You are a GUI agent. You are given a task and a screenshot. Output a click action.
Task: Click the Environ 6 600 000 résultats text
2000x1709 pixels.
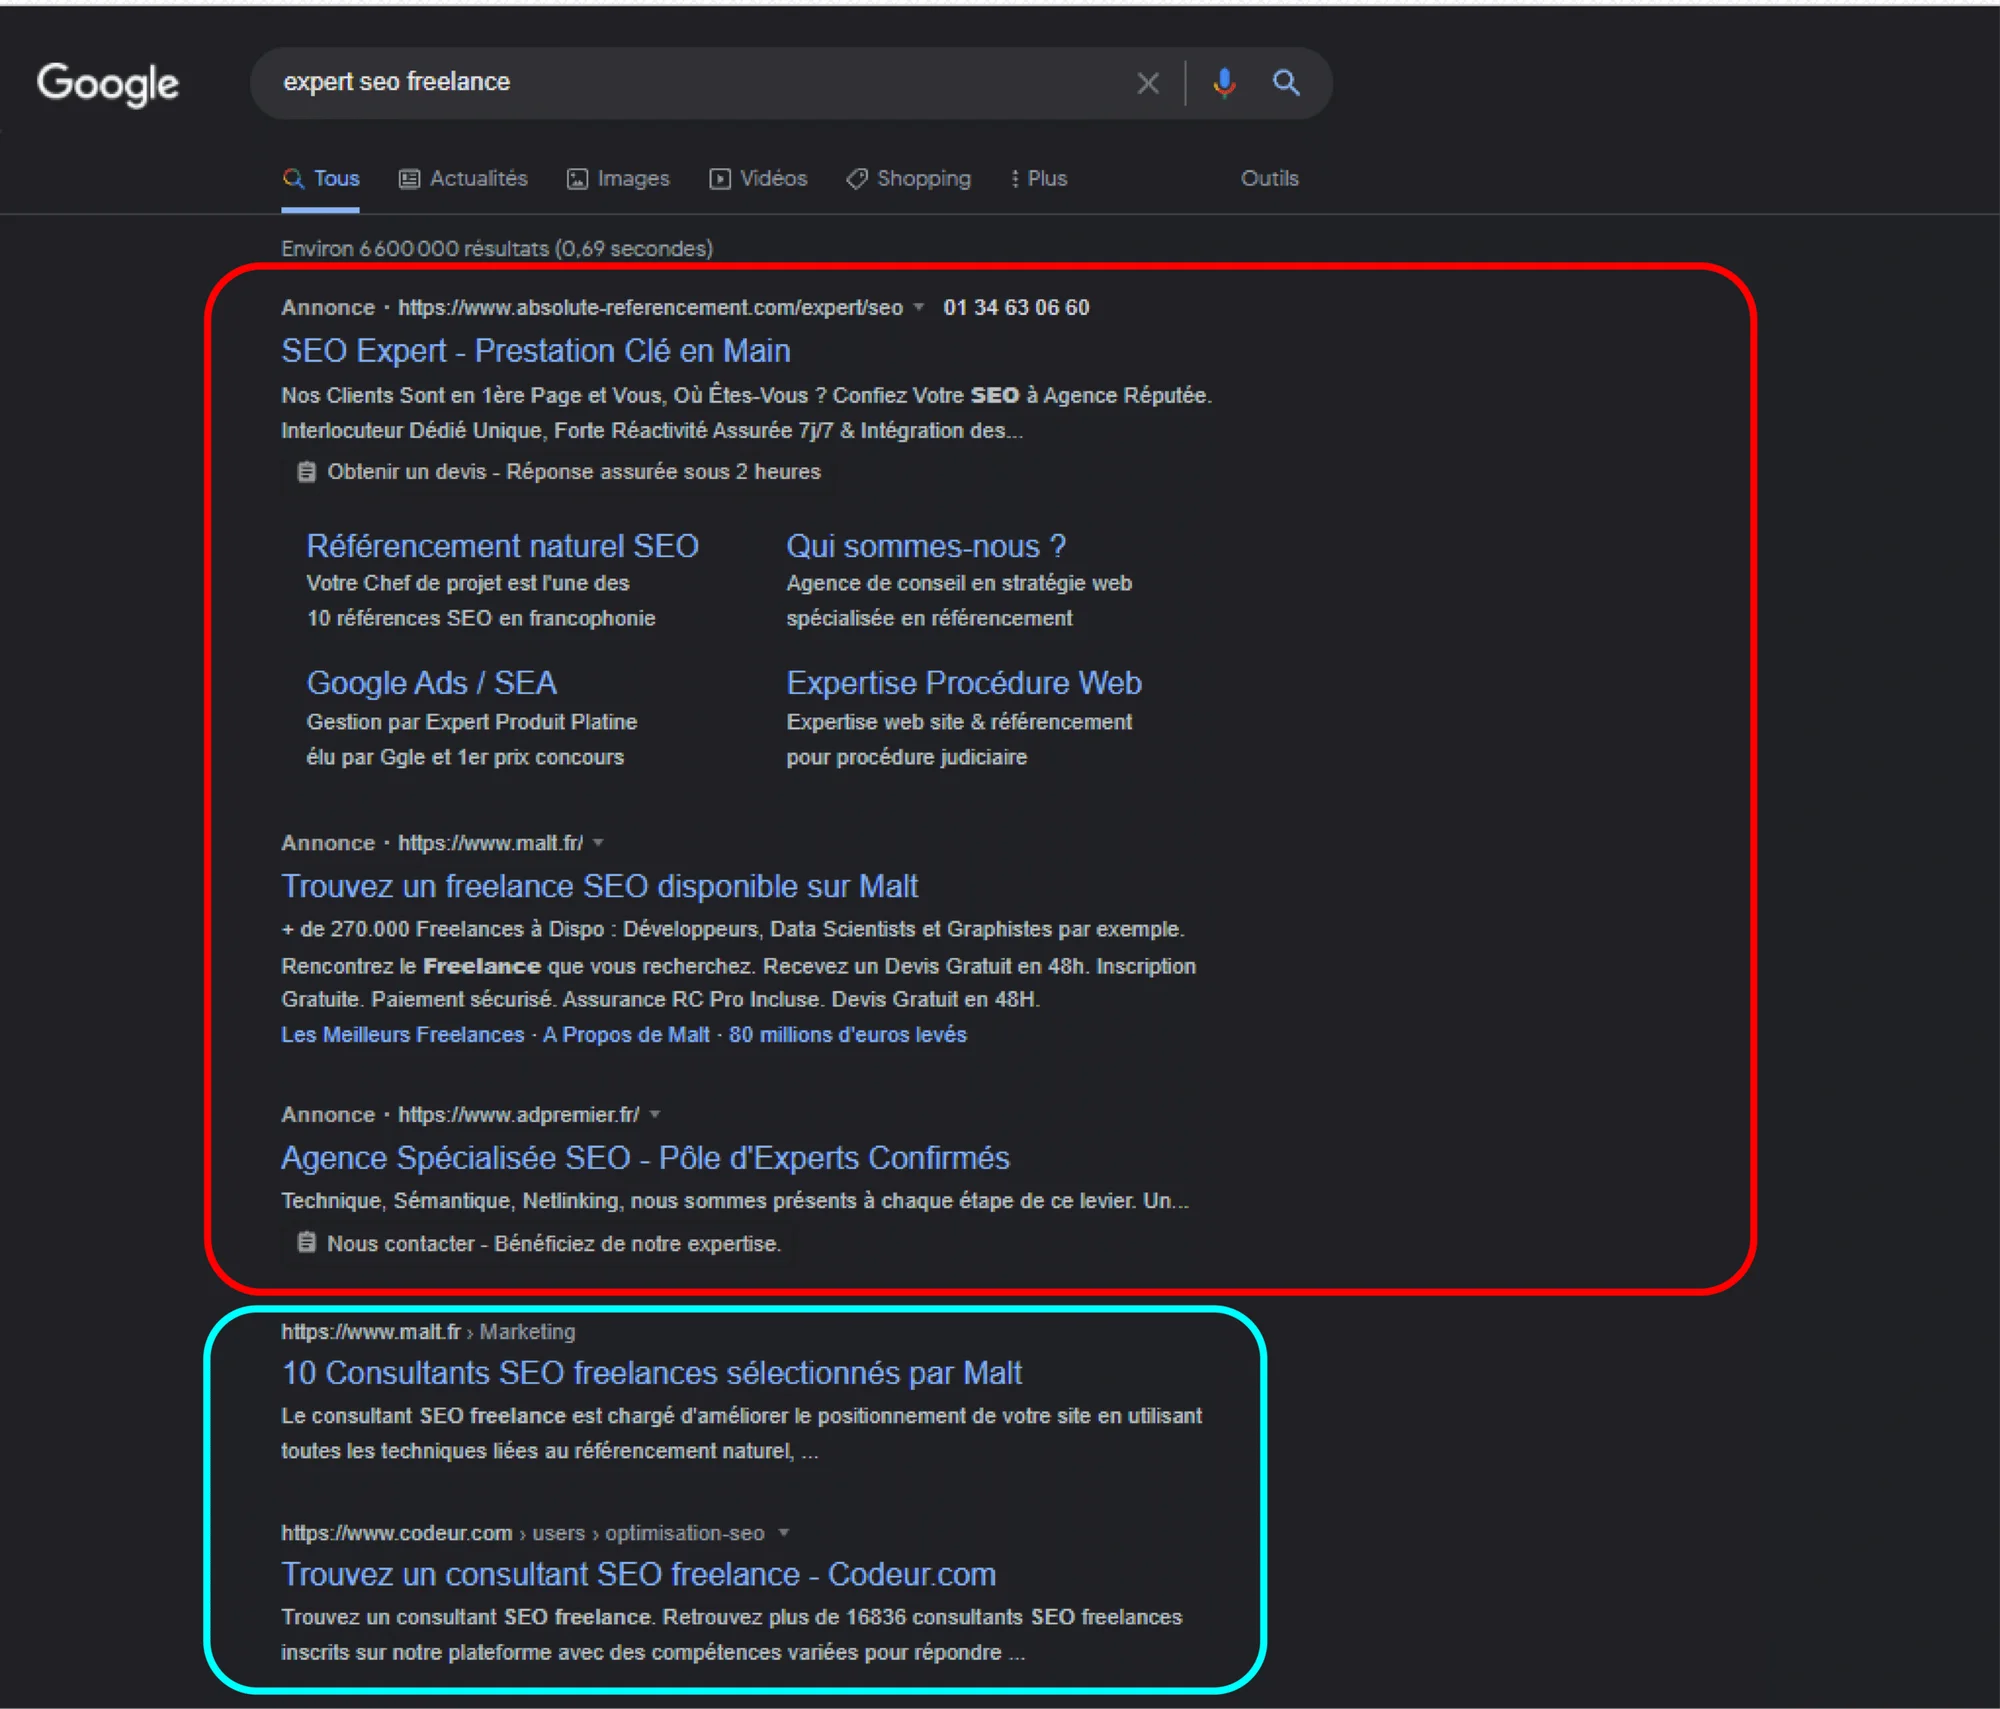tap(497, 248)
